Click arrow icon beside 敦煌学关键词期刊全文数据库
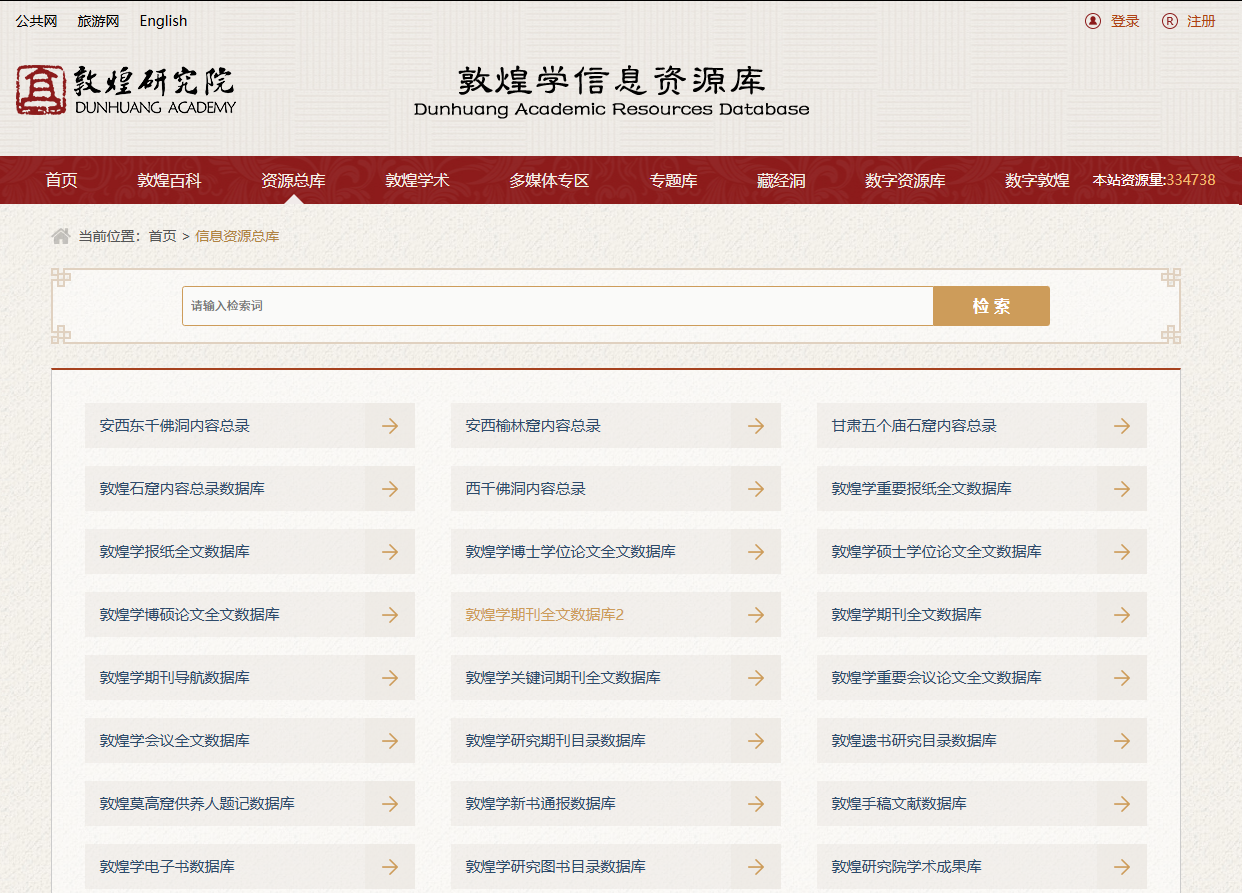 tap(756, 678)
